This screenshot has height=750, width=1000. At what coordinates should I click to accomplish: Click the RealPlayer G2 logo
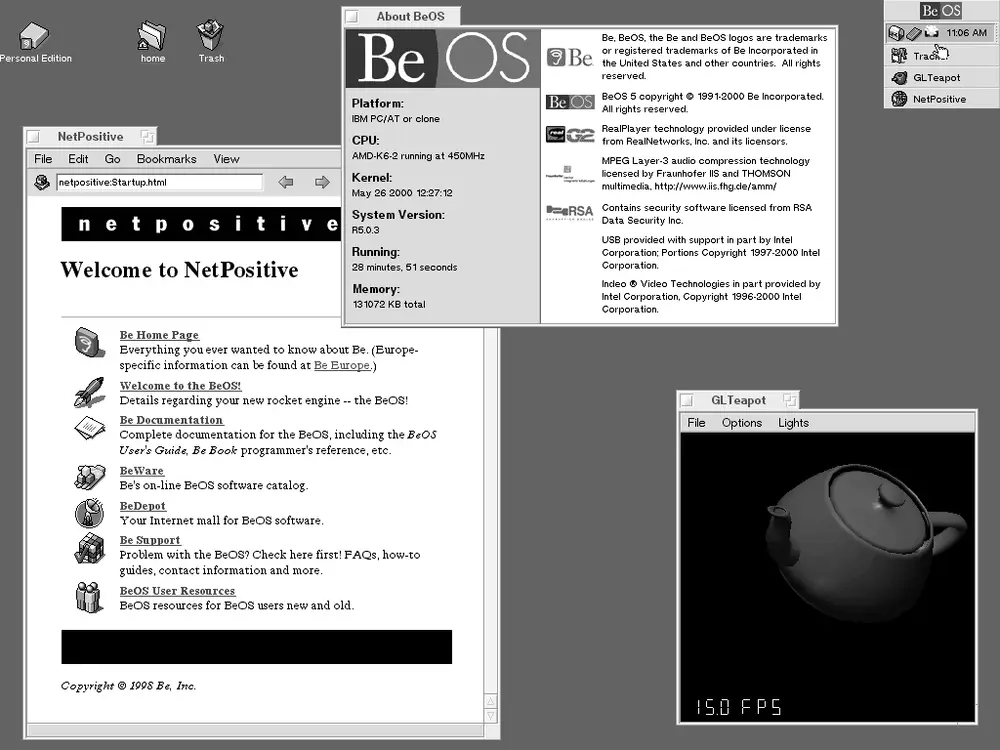[570, 135]
